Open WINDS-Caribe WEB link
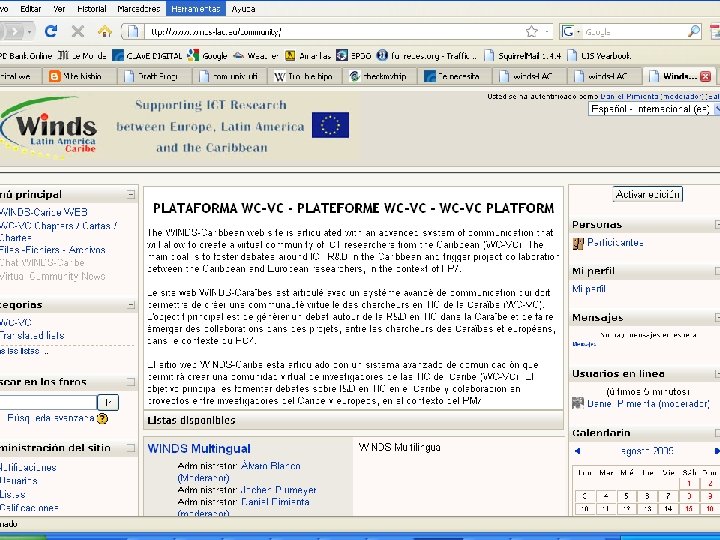This screenshot has height=540, width=720. tap(44, 212)
